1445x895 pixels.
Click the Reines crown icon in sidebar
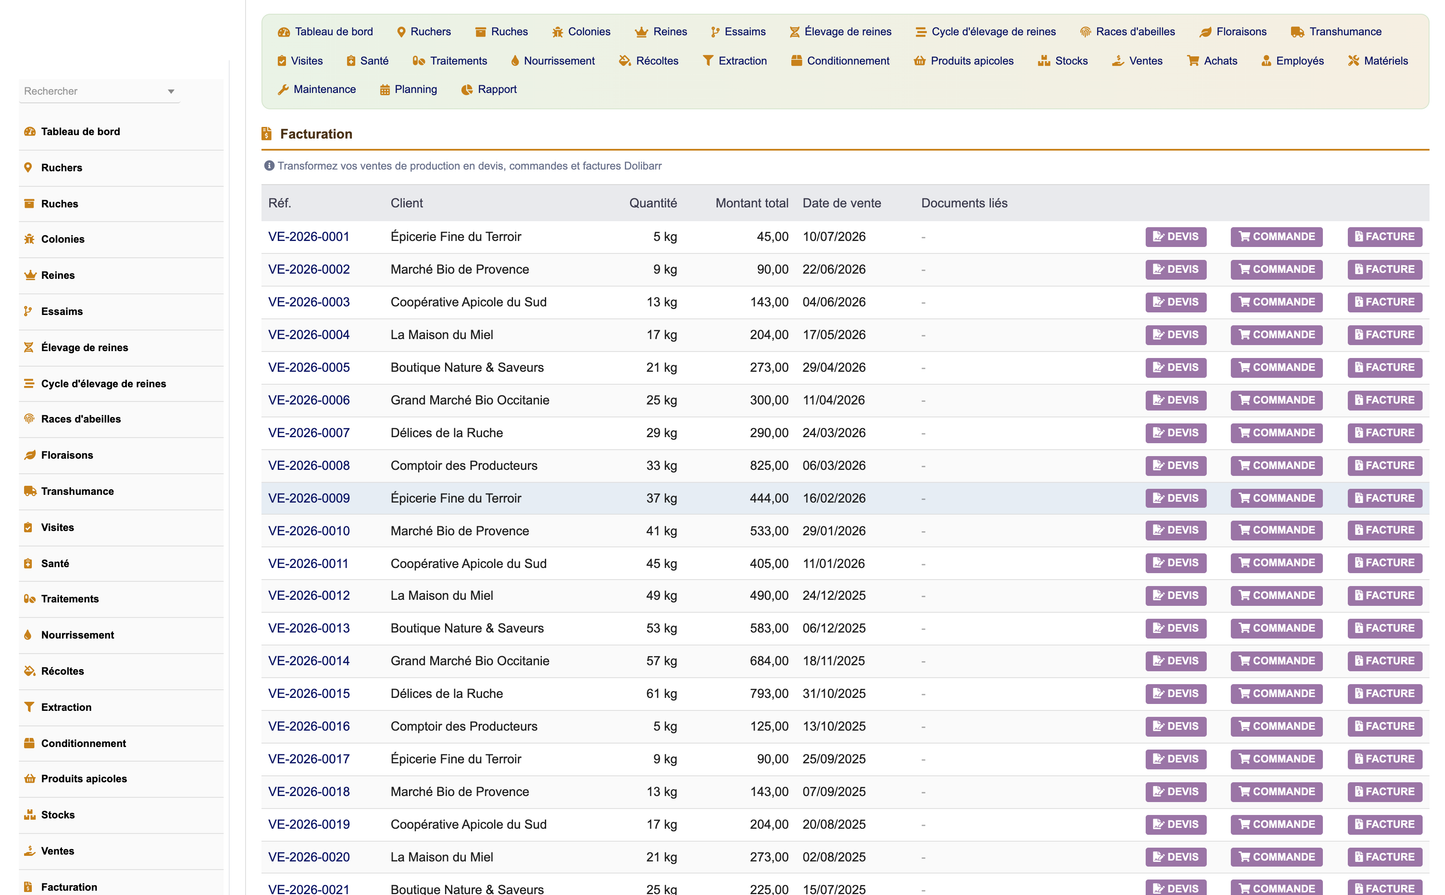click(x=29, y=276)
